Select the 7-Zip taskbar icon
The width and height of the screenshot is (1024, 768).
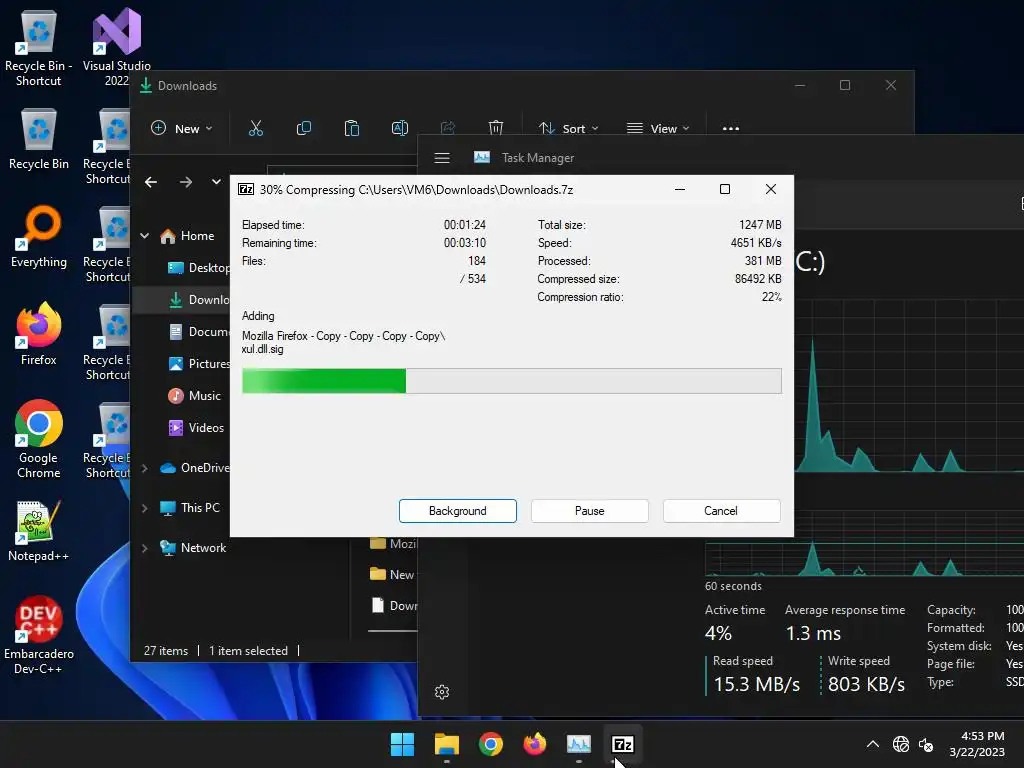tap(623, 744)
